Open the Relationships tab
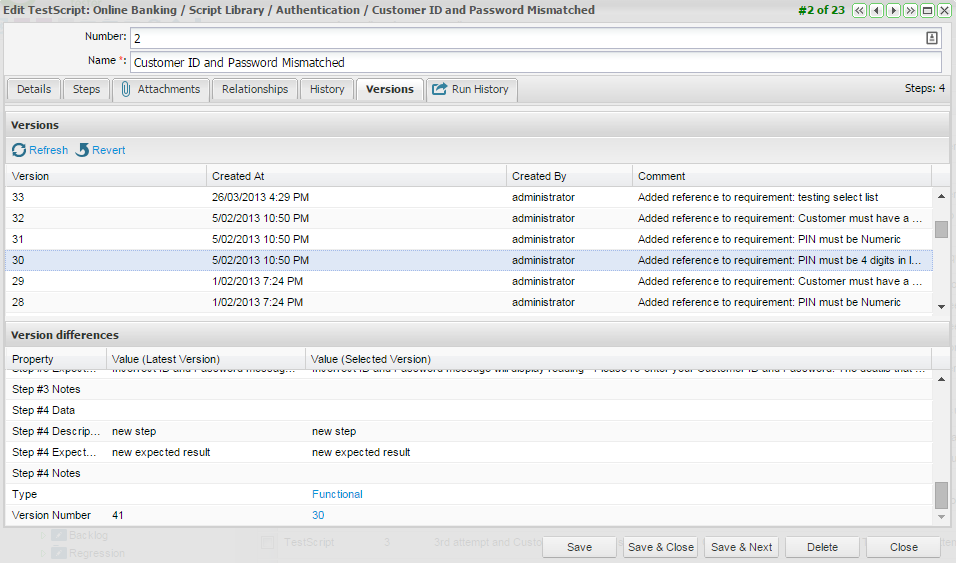Screen dimensions: 956x563 [255, 89]
